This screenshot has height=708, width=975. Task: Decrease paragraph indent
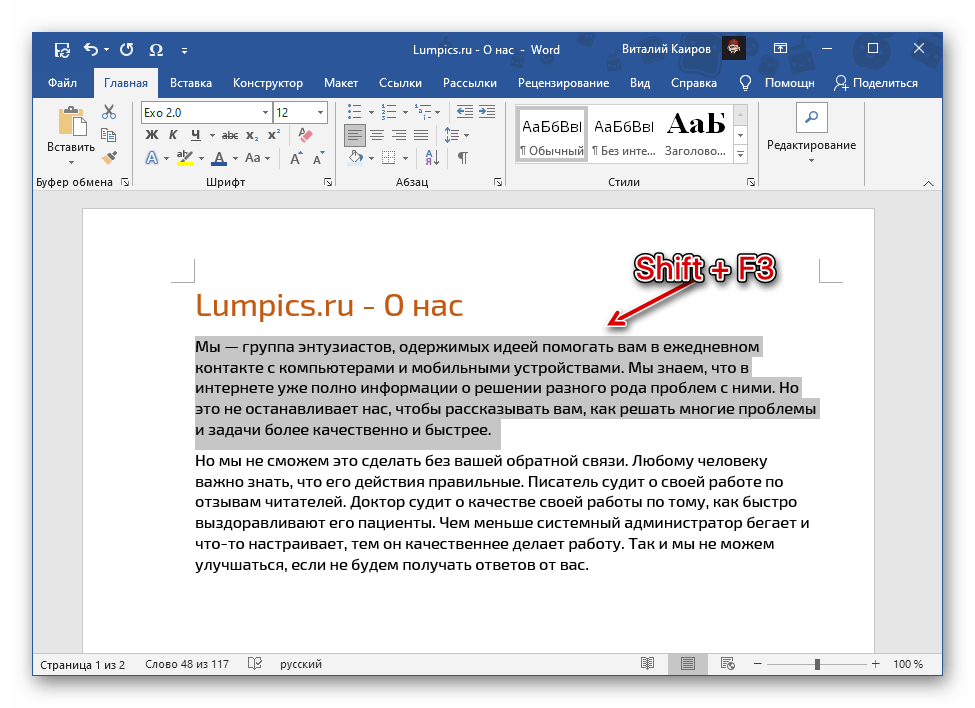click(x=464, y=112)
